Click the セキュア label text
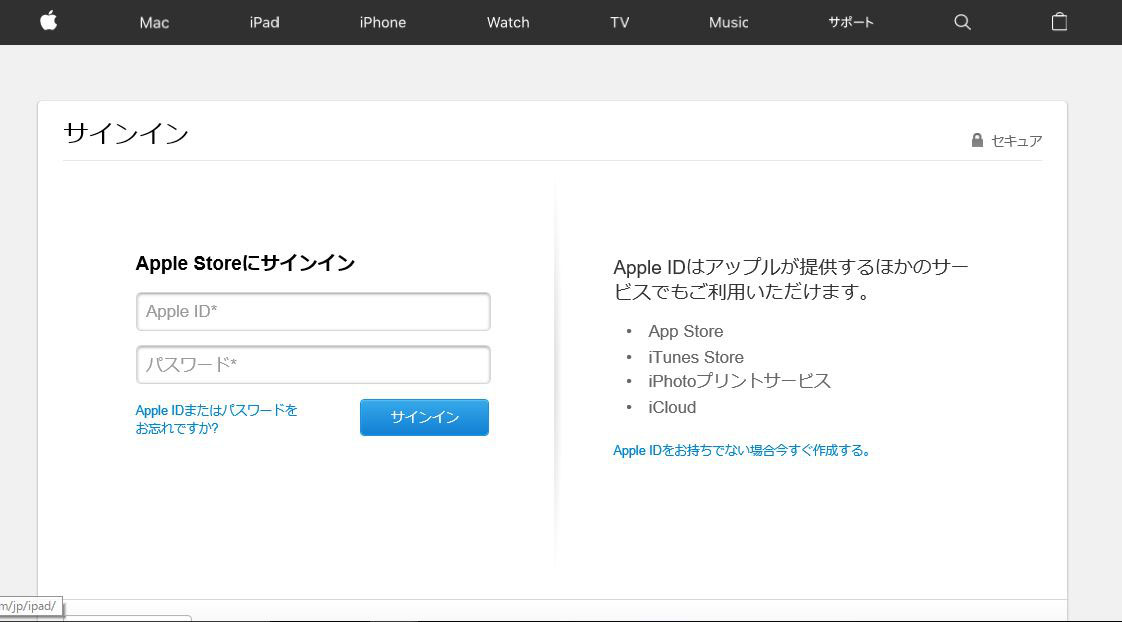The image size is (1122, 622). (x=1016, y=140)
